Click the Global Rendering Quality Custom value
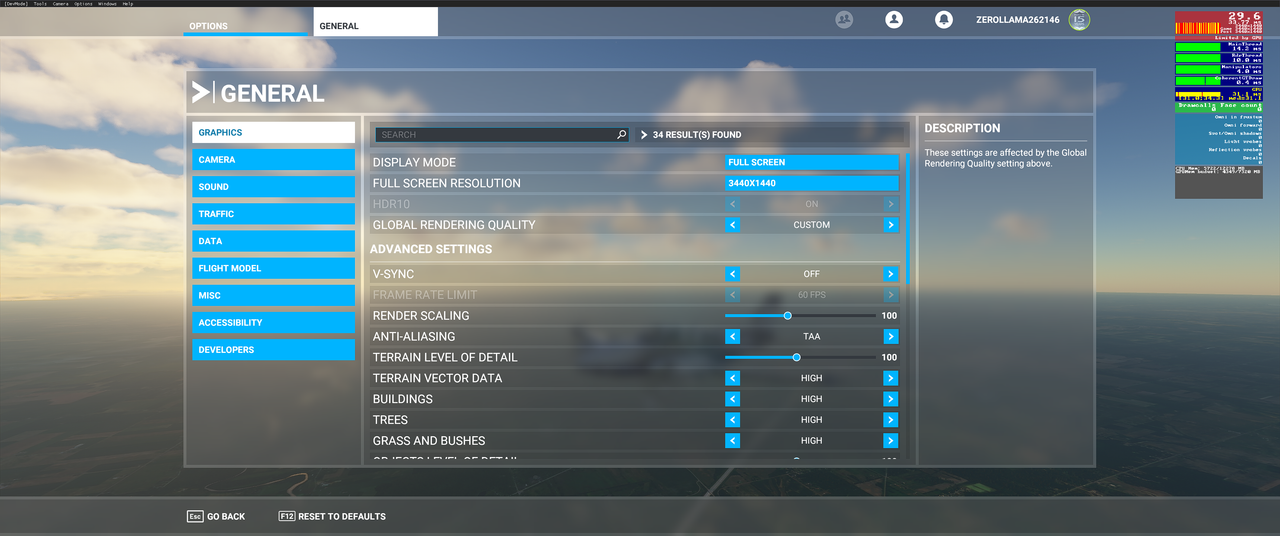The height and width of the screenshot is (536, 1280). point(812,225)
